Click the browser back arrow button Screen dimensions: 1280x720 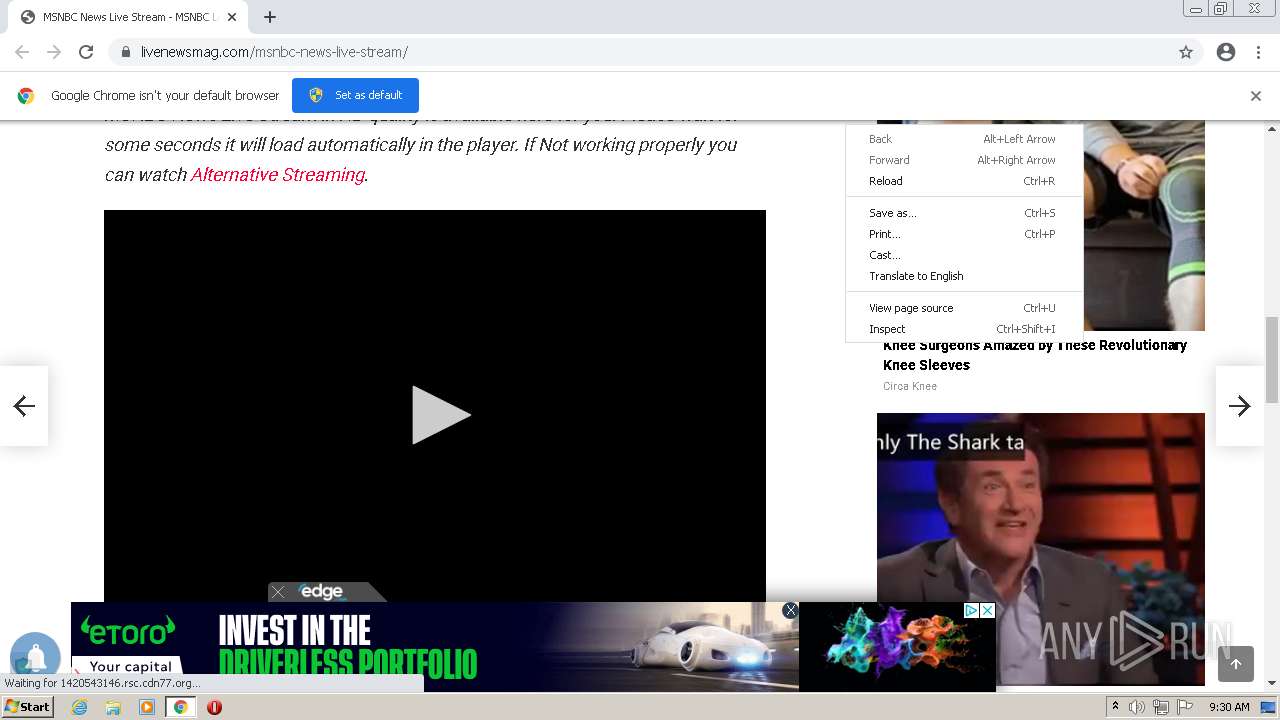pos(22,52)
